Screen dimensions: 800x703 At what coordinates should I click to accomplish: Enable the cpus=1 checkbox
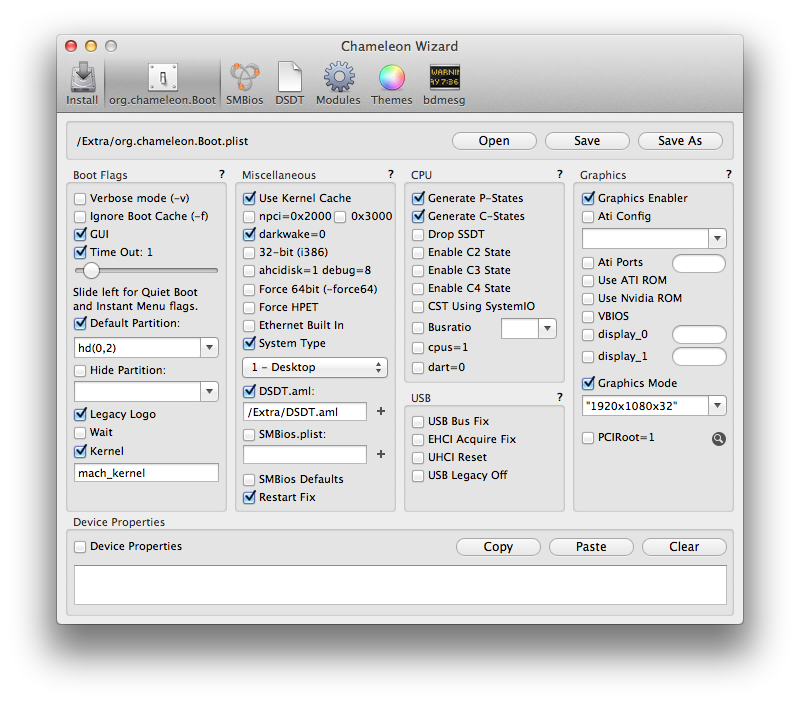point(418,348)
